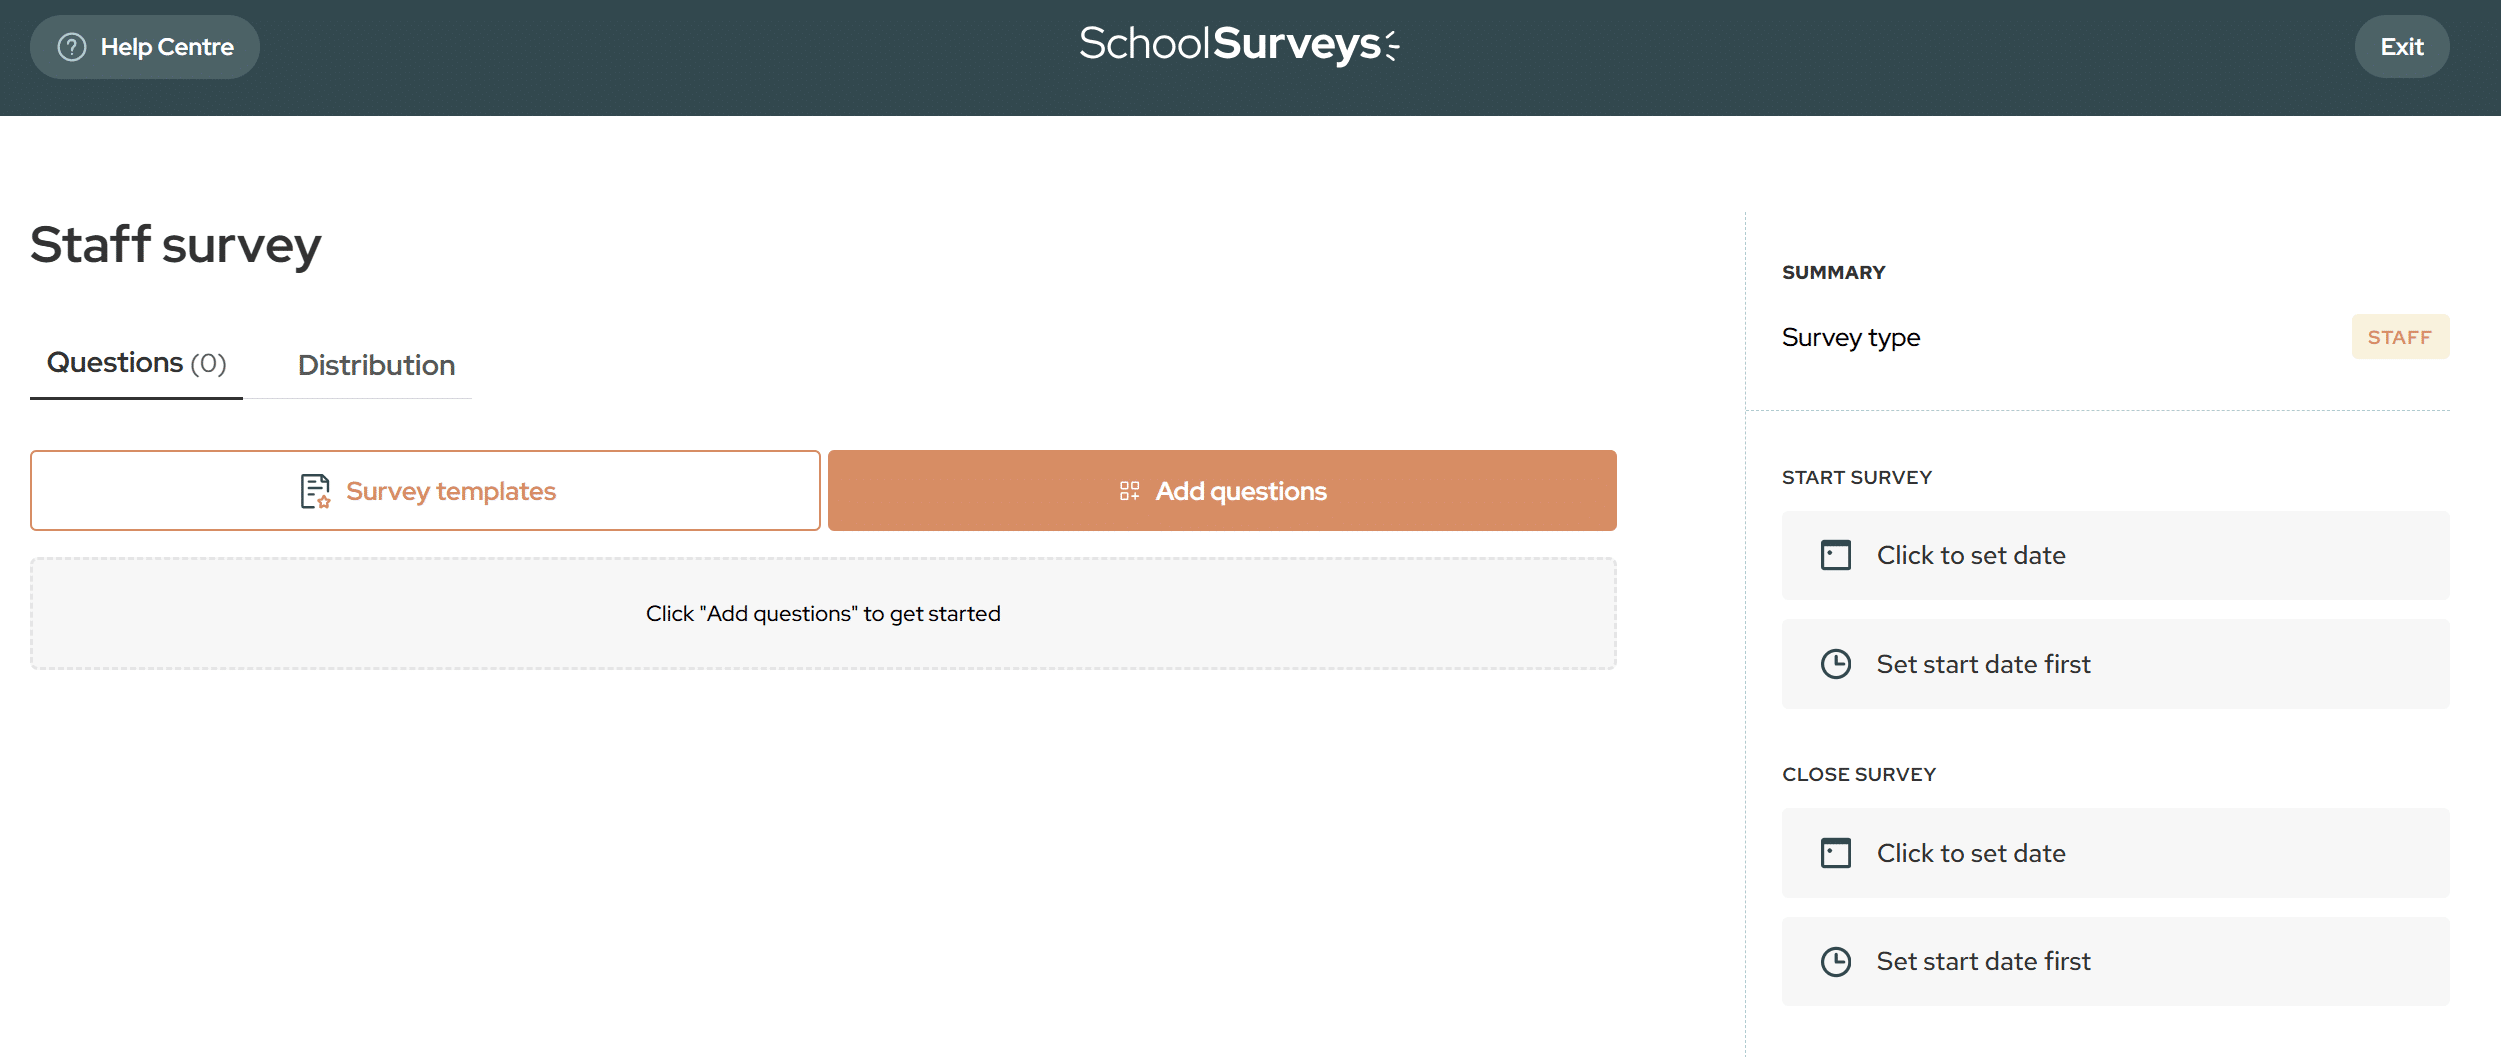Viewport: 2501px width, 1057px height.
Task: Open the Start Survey time field
Action: pyautogui.click(x=2114, y=664)
